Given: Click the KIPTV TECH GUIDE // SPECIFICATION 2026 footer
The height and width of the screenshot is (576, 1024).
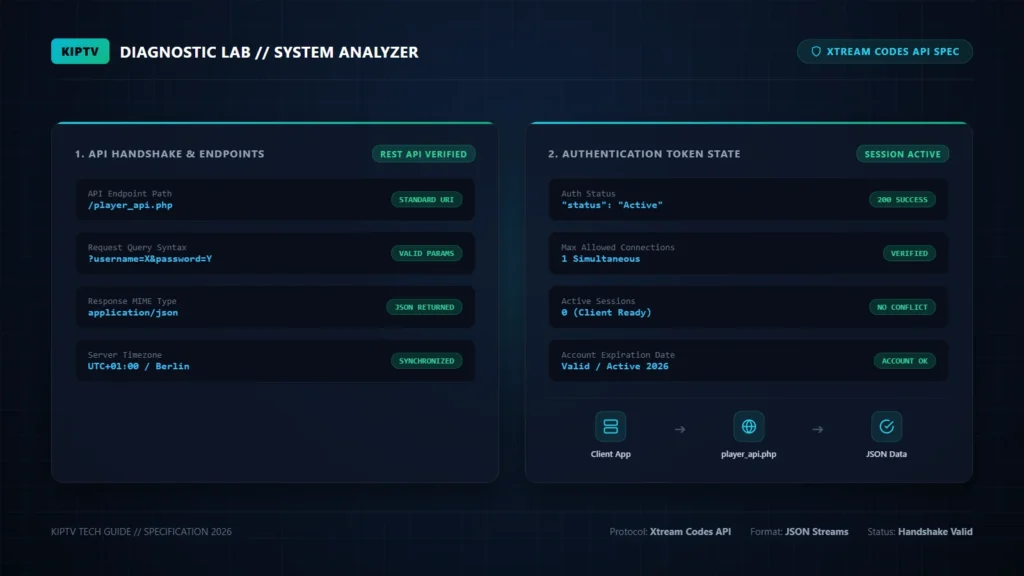Looking at the screenshot, I should pyautogui.click(x=141, y=532).
